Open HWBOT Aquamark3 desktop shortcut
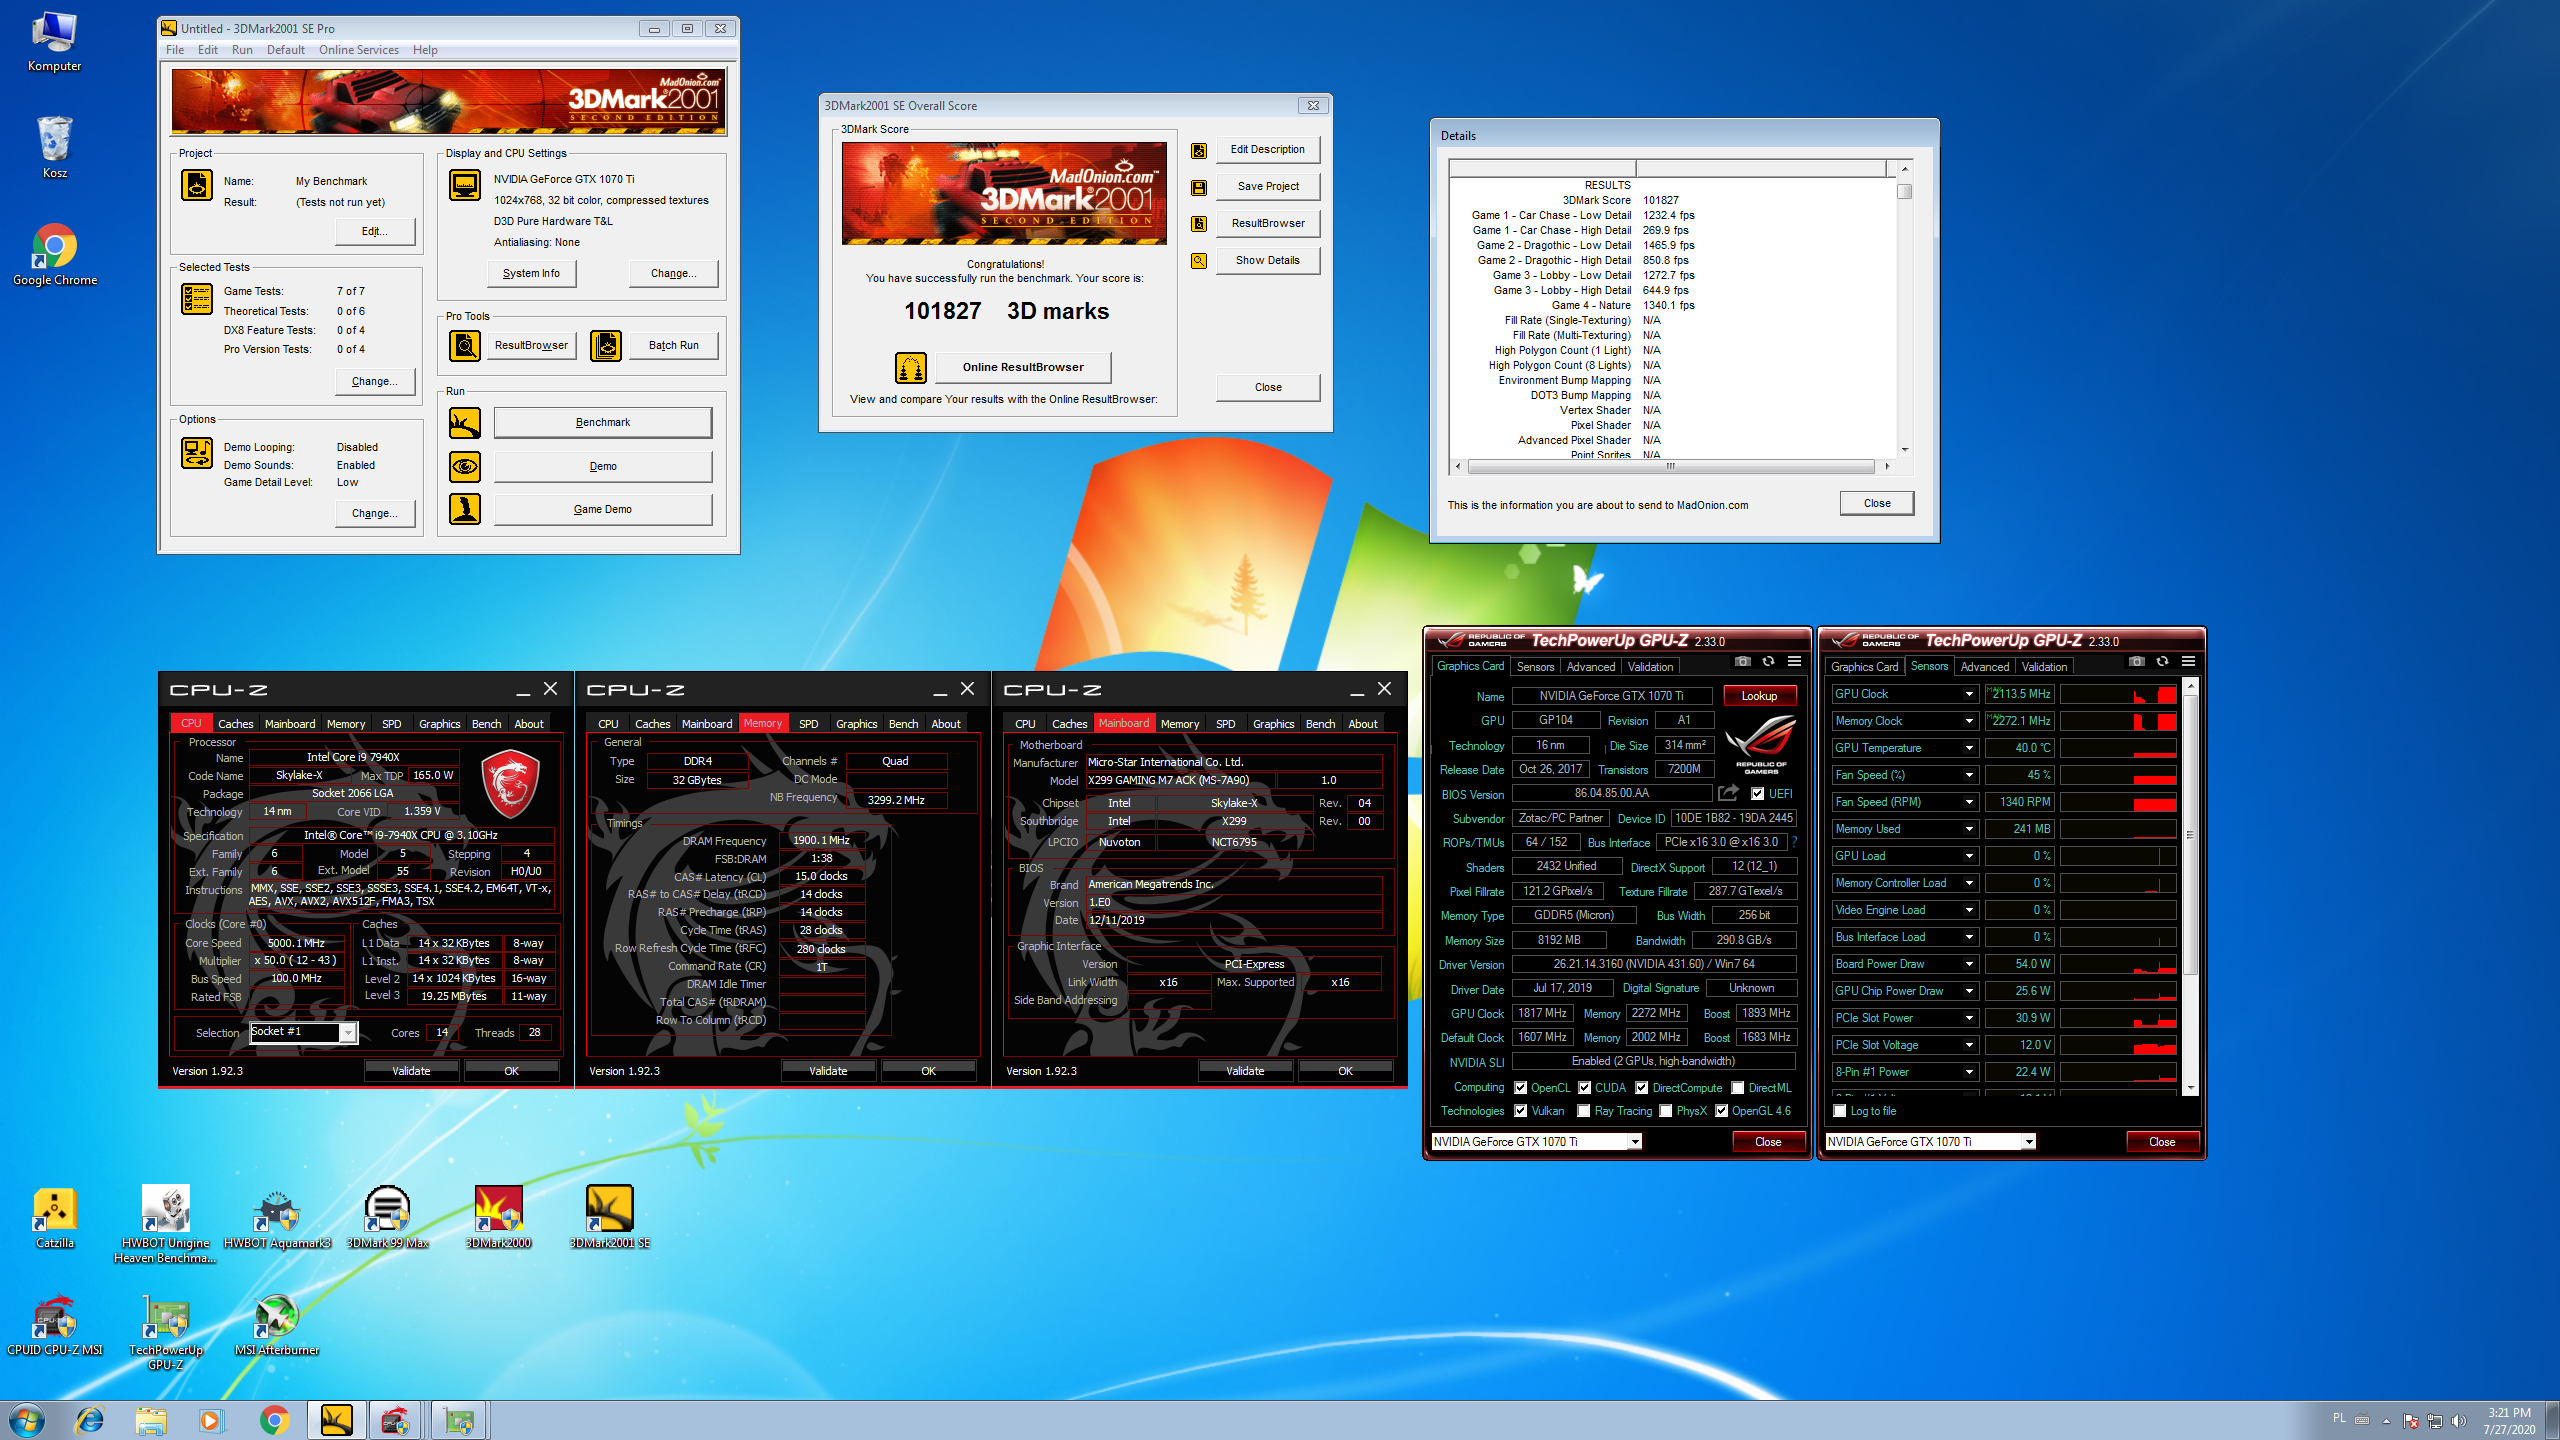 tap(277, 1218)
